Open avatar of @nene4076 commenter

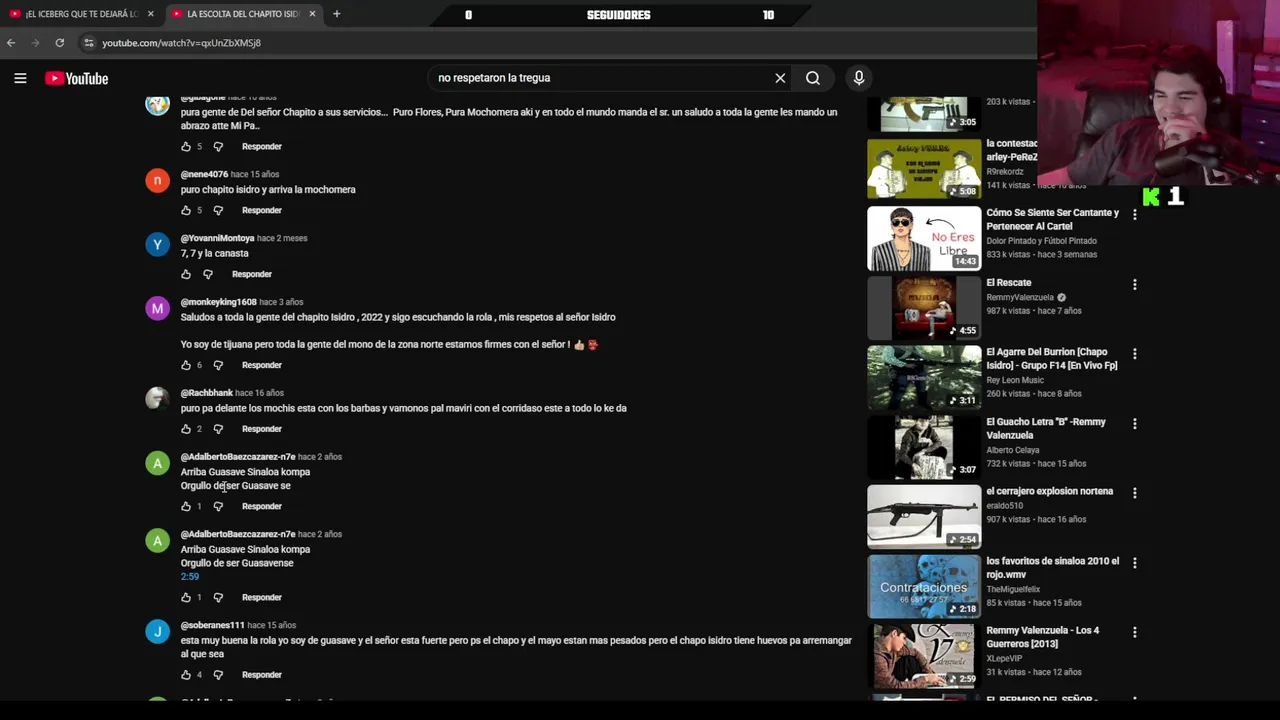click(x=157, y=181)
